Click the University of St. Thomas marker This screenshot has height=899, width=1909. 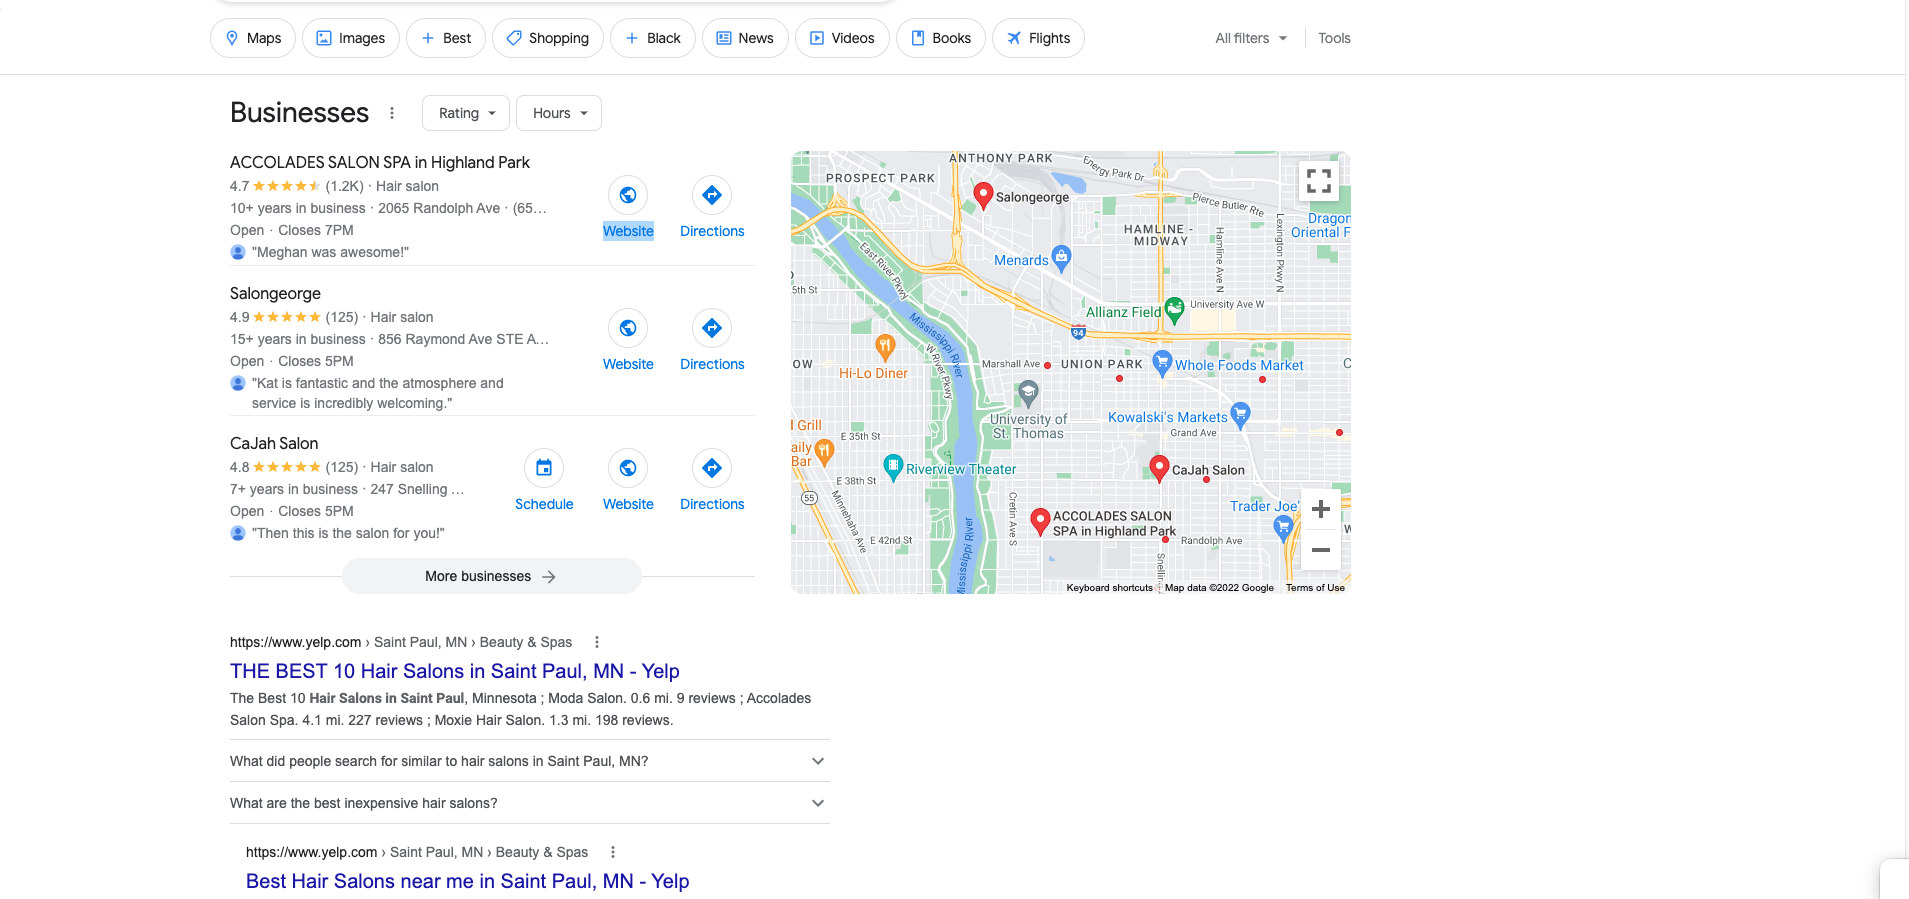click(x=1028, y=393)
